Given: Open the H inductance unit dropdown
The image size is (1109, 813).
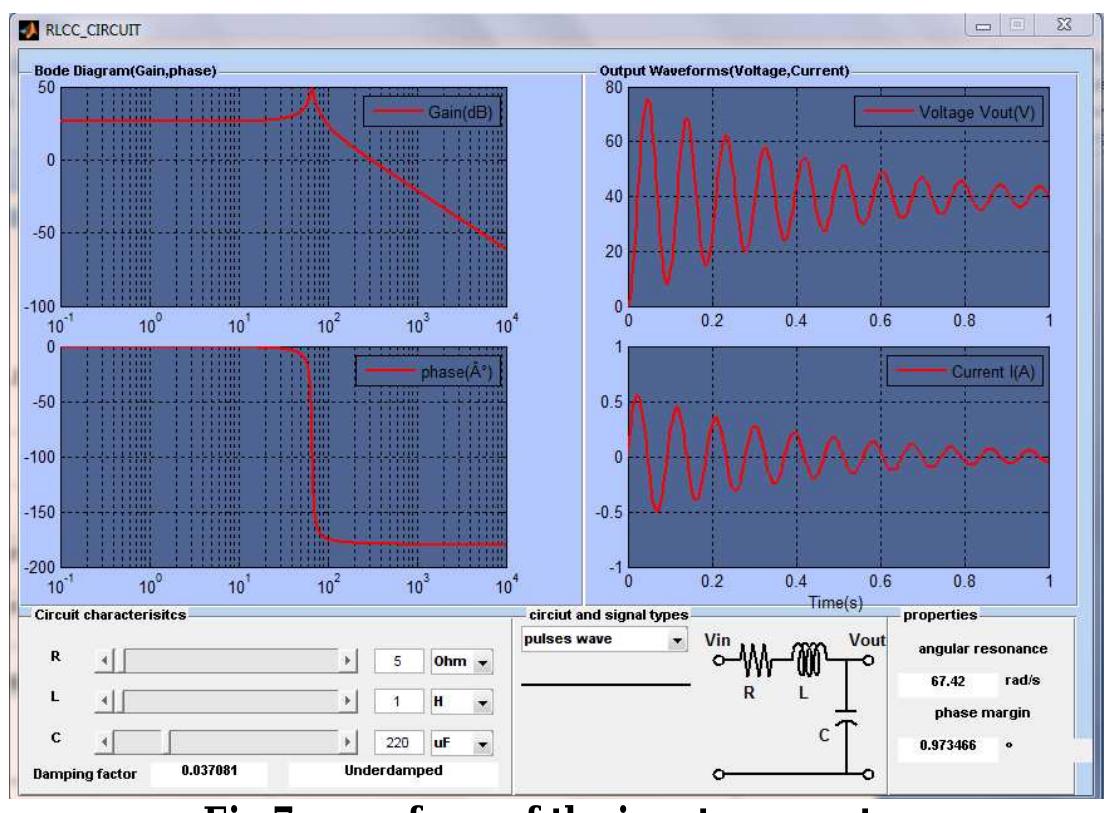Looking at the screenshot, I should tap(483, 703).
